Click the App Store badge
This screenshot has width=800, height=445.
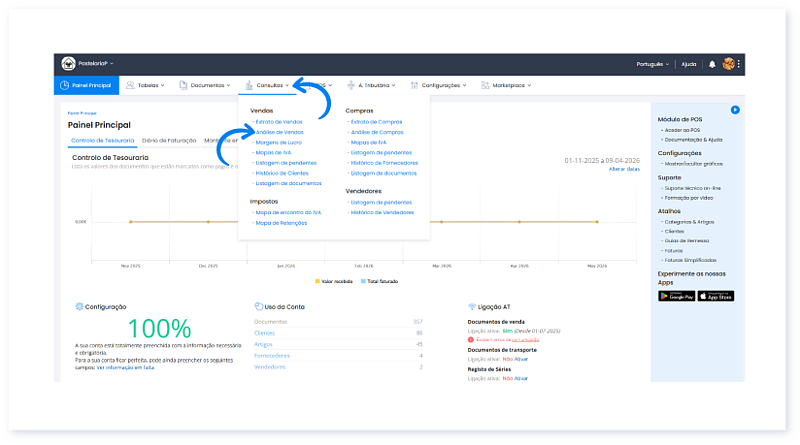coord(716,296)
